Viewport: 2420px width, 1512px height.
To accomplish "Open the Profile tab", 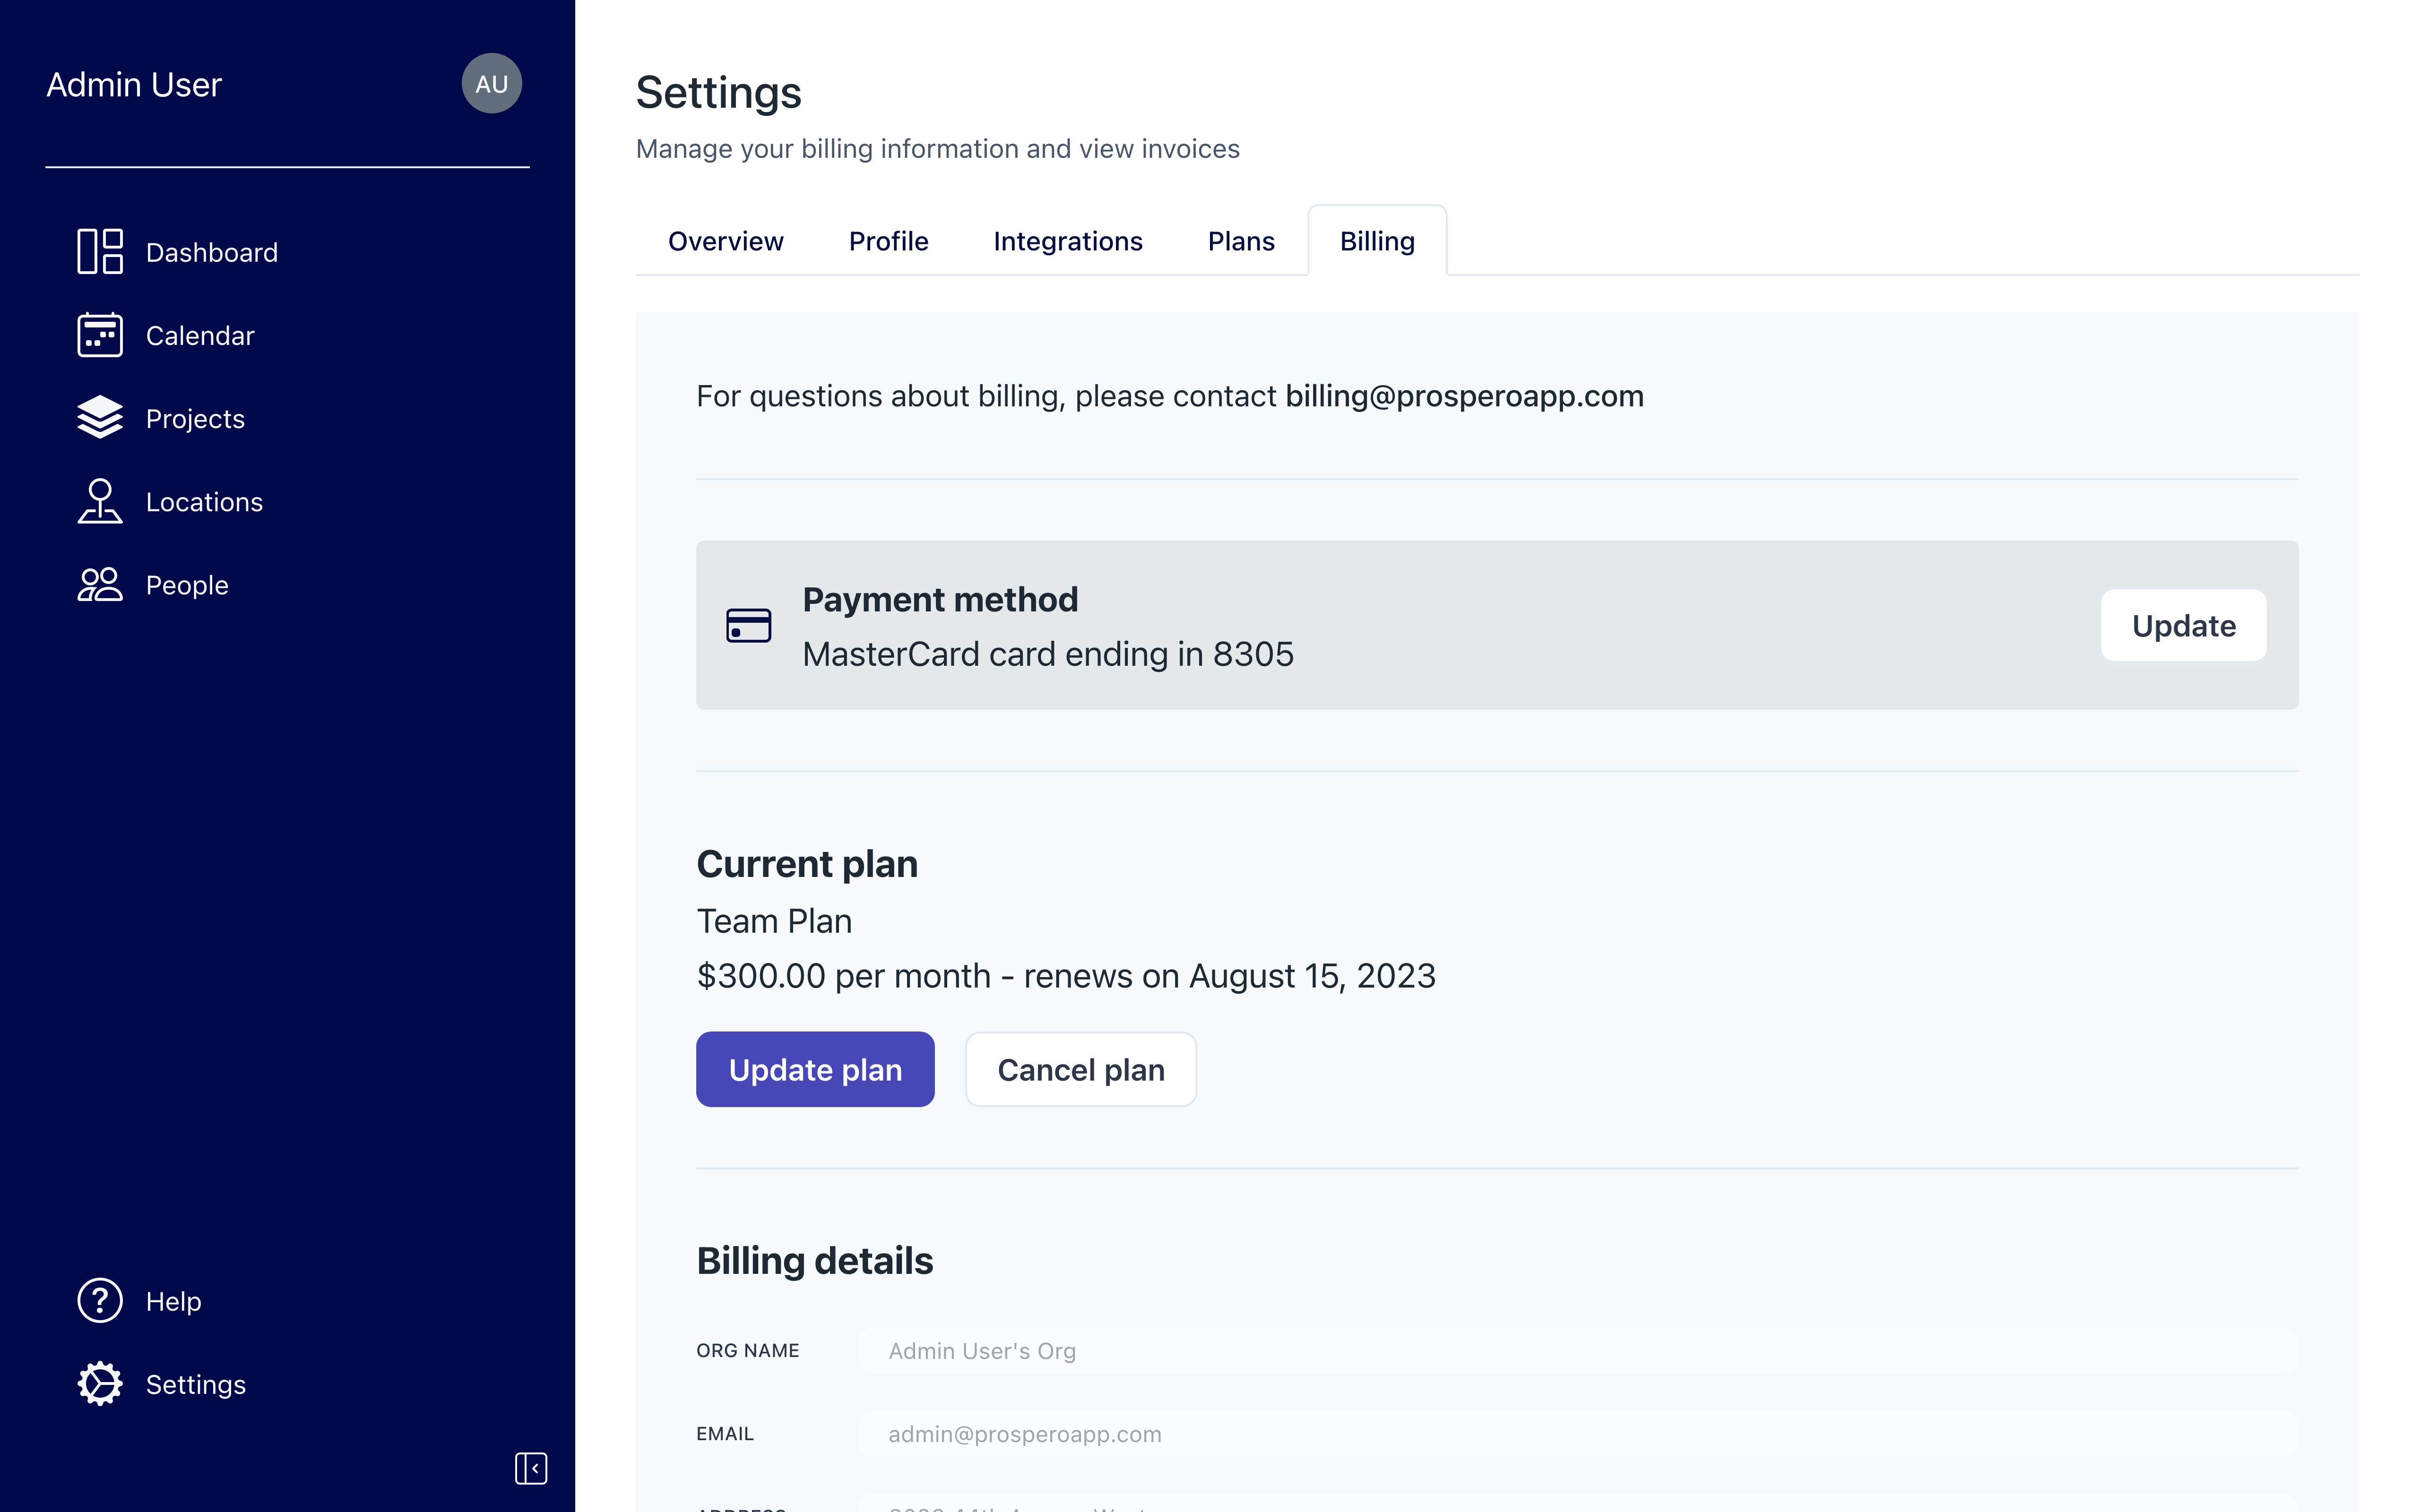I will pos(888,241).
